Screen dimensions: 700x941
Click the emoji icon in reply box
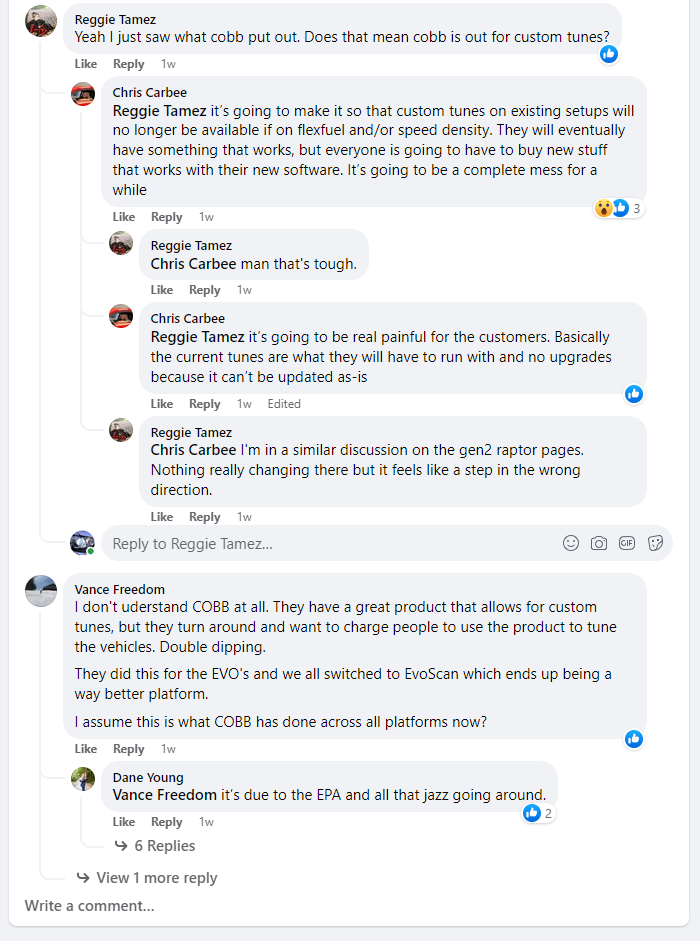pos(571,543)
